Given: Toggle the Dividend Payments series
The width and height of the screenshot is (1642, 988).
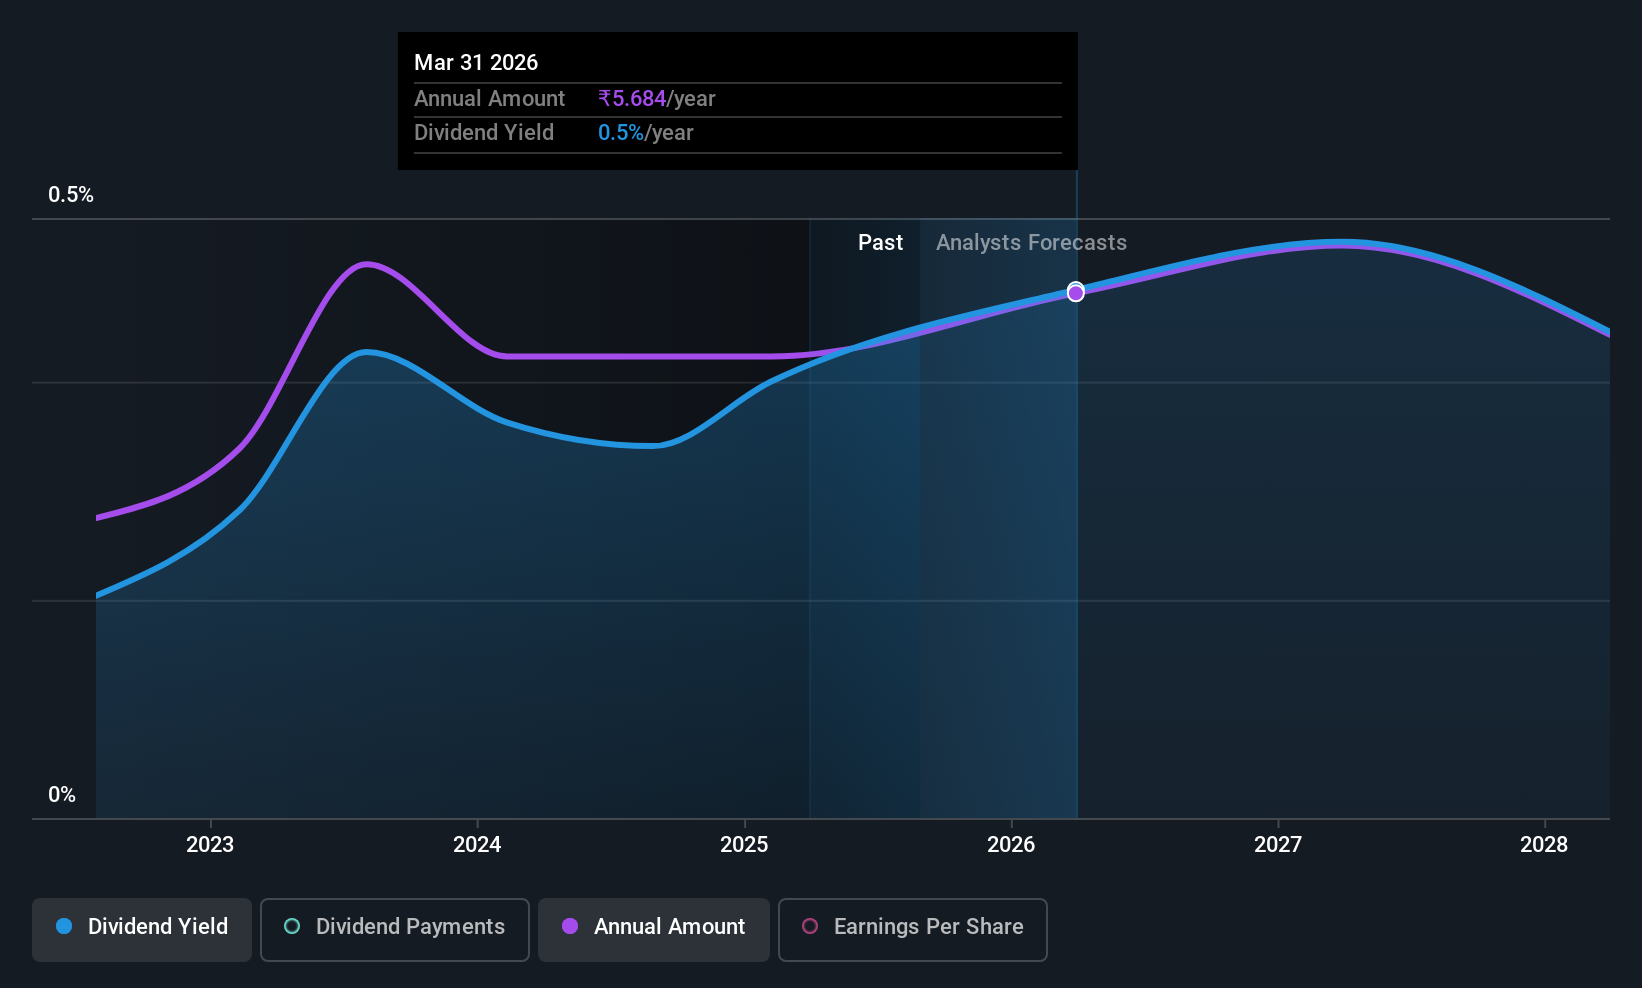Looking at the screenshot, I should (395, 929).
